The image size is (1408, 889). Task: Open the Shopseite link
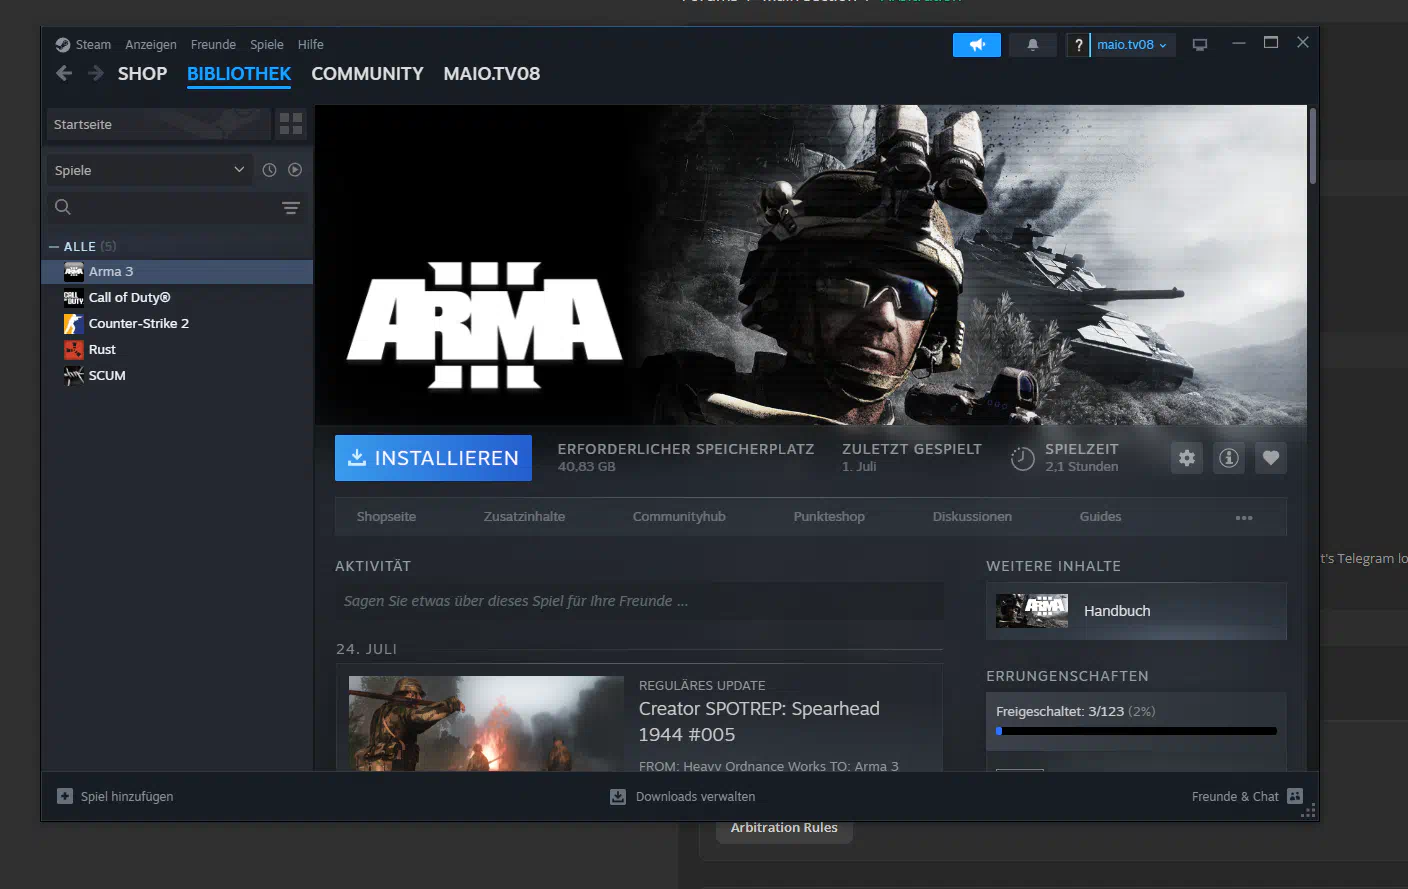pos(386,517)
